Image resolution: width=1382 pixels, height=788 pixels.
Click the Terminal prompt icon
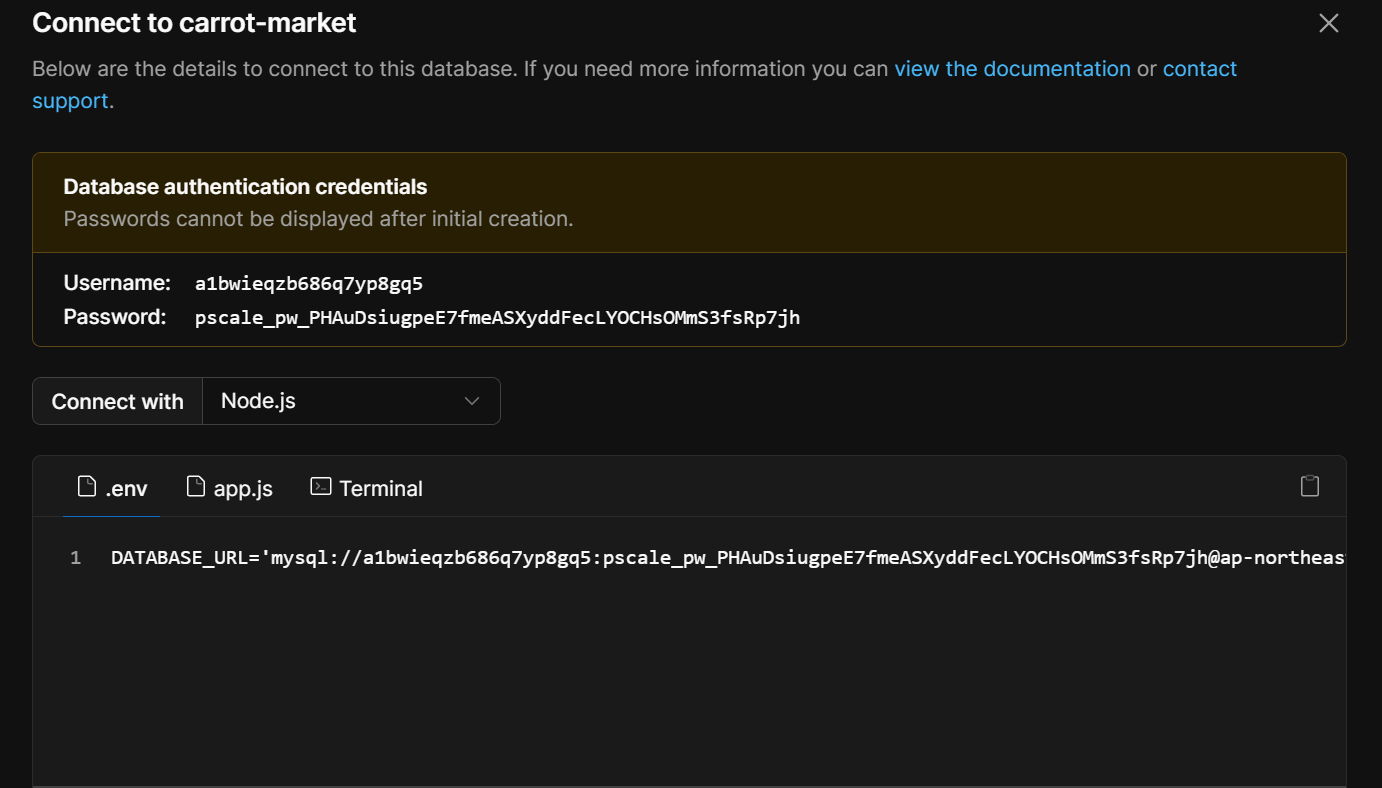tap(321, 487)
